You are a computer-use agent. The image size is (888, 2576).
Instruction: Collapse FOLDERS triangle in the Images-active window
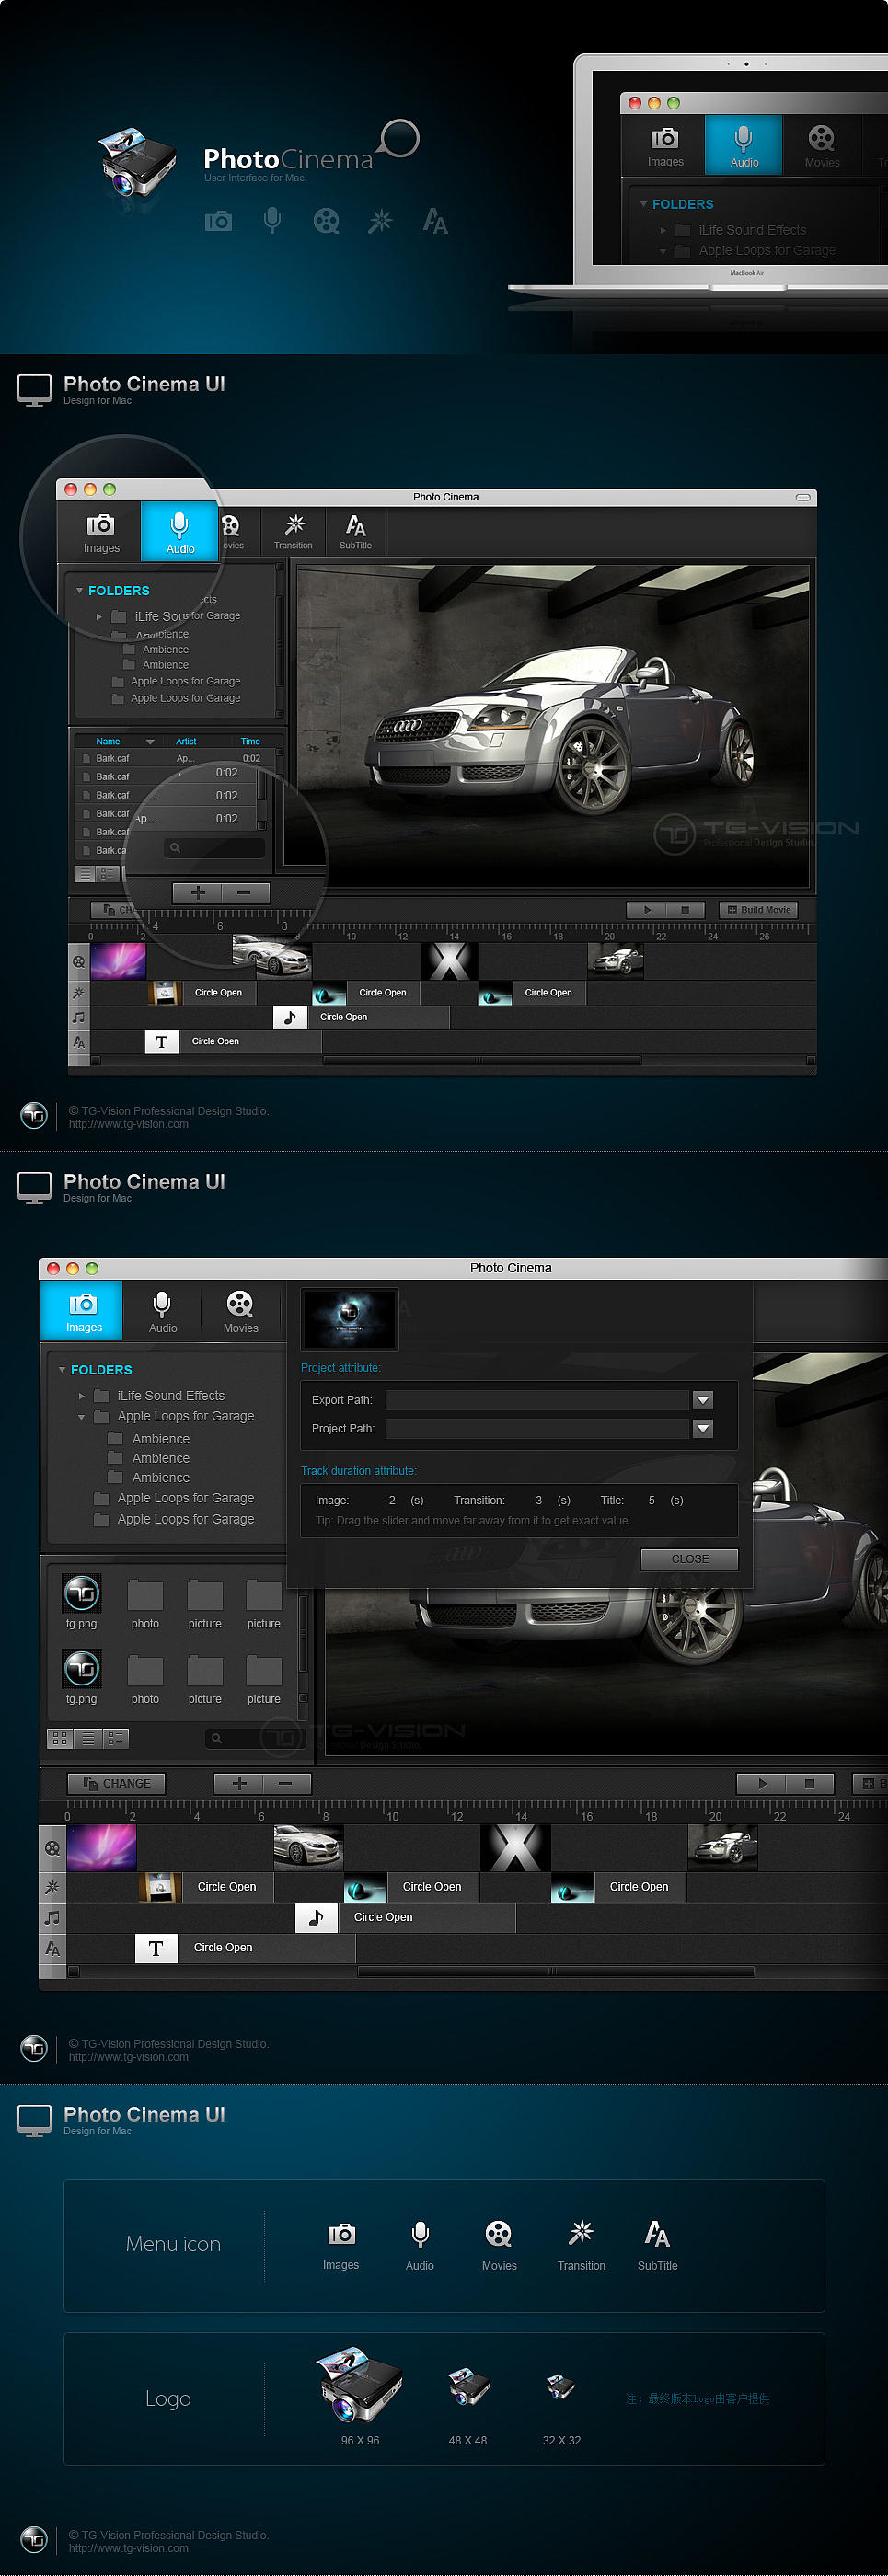[62, 1370]
